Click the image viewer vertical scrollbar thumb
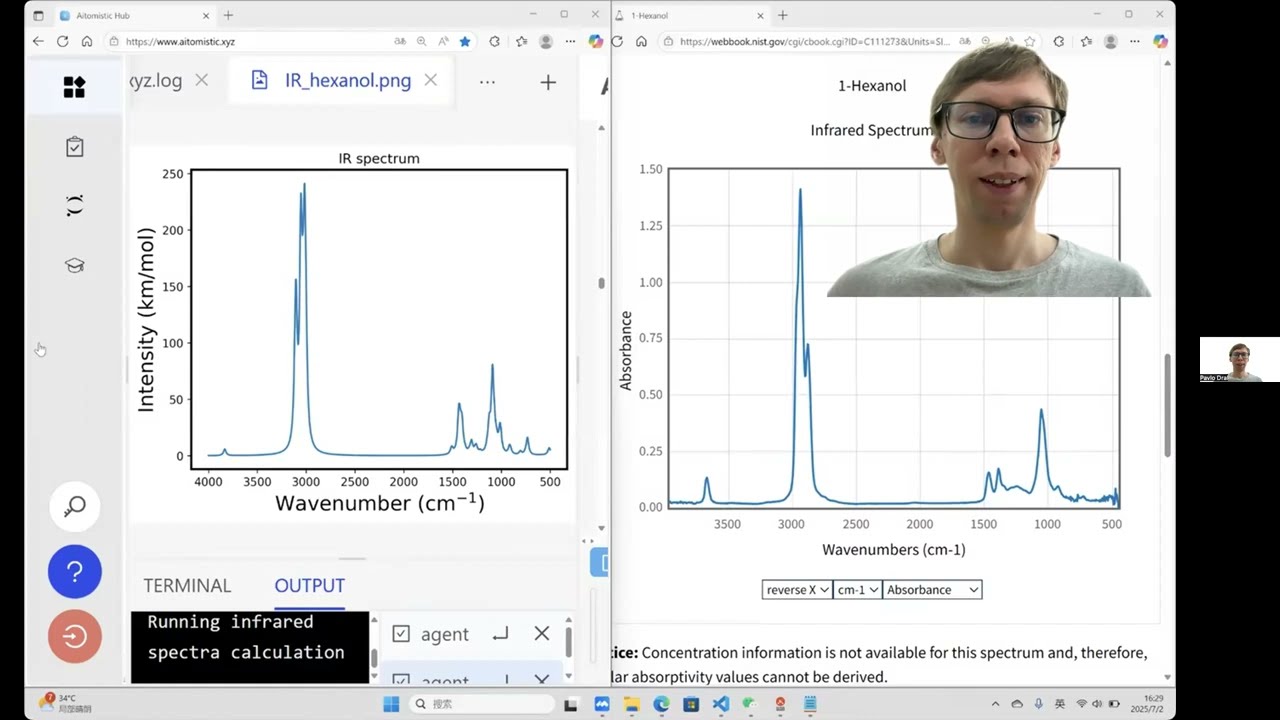The image size is (1280, 720). (601, 283)
